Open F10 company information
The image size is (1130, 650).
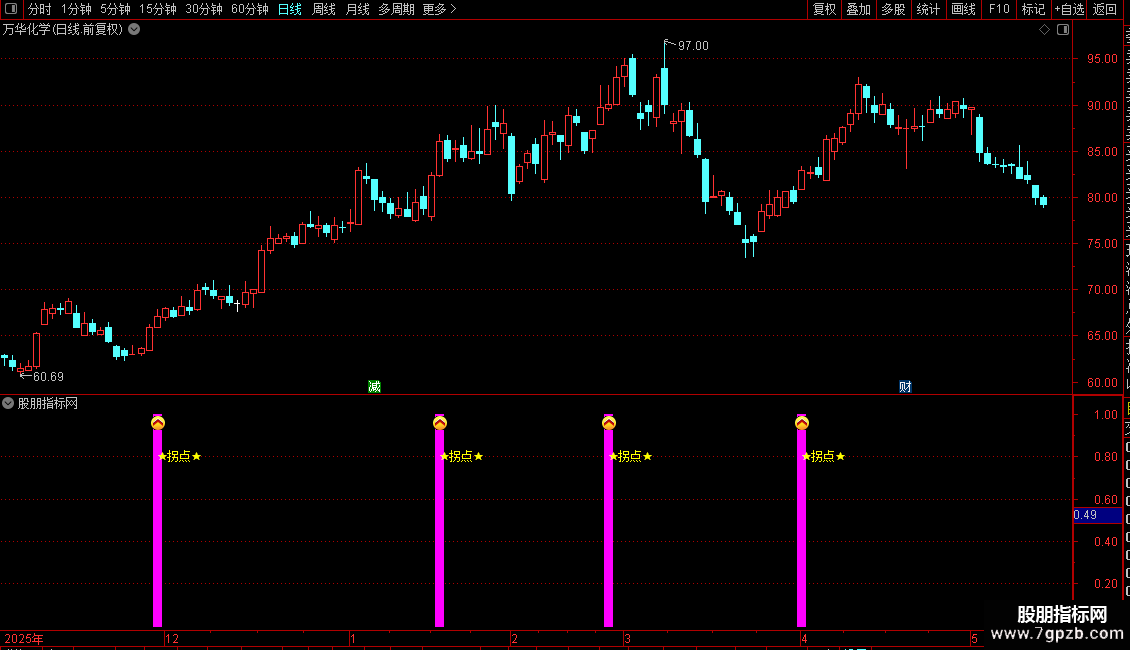tap(999, 9)
